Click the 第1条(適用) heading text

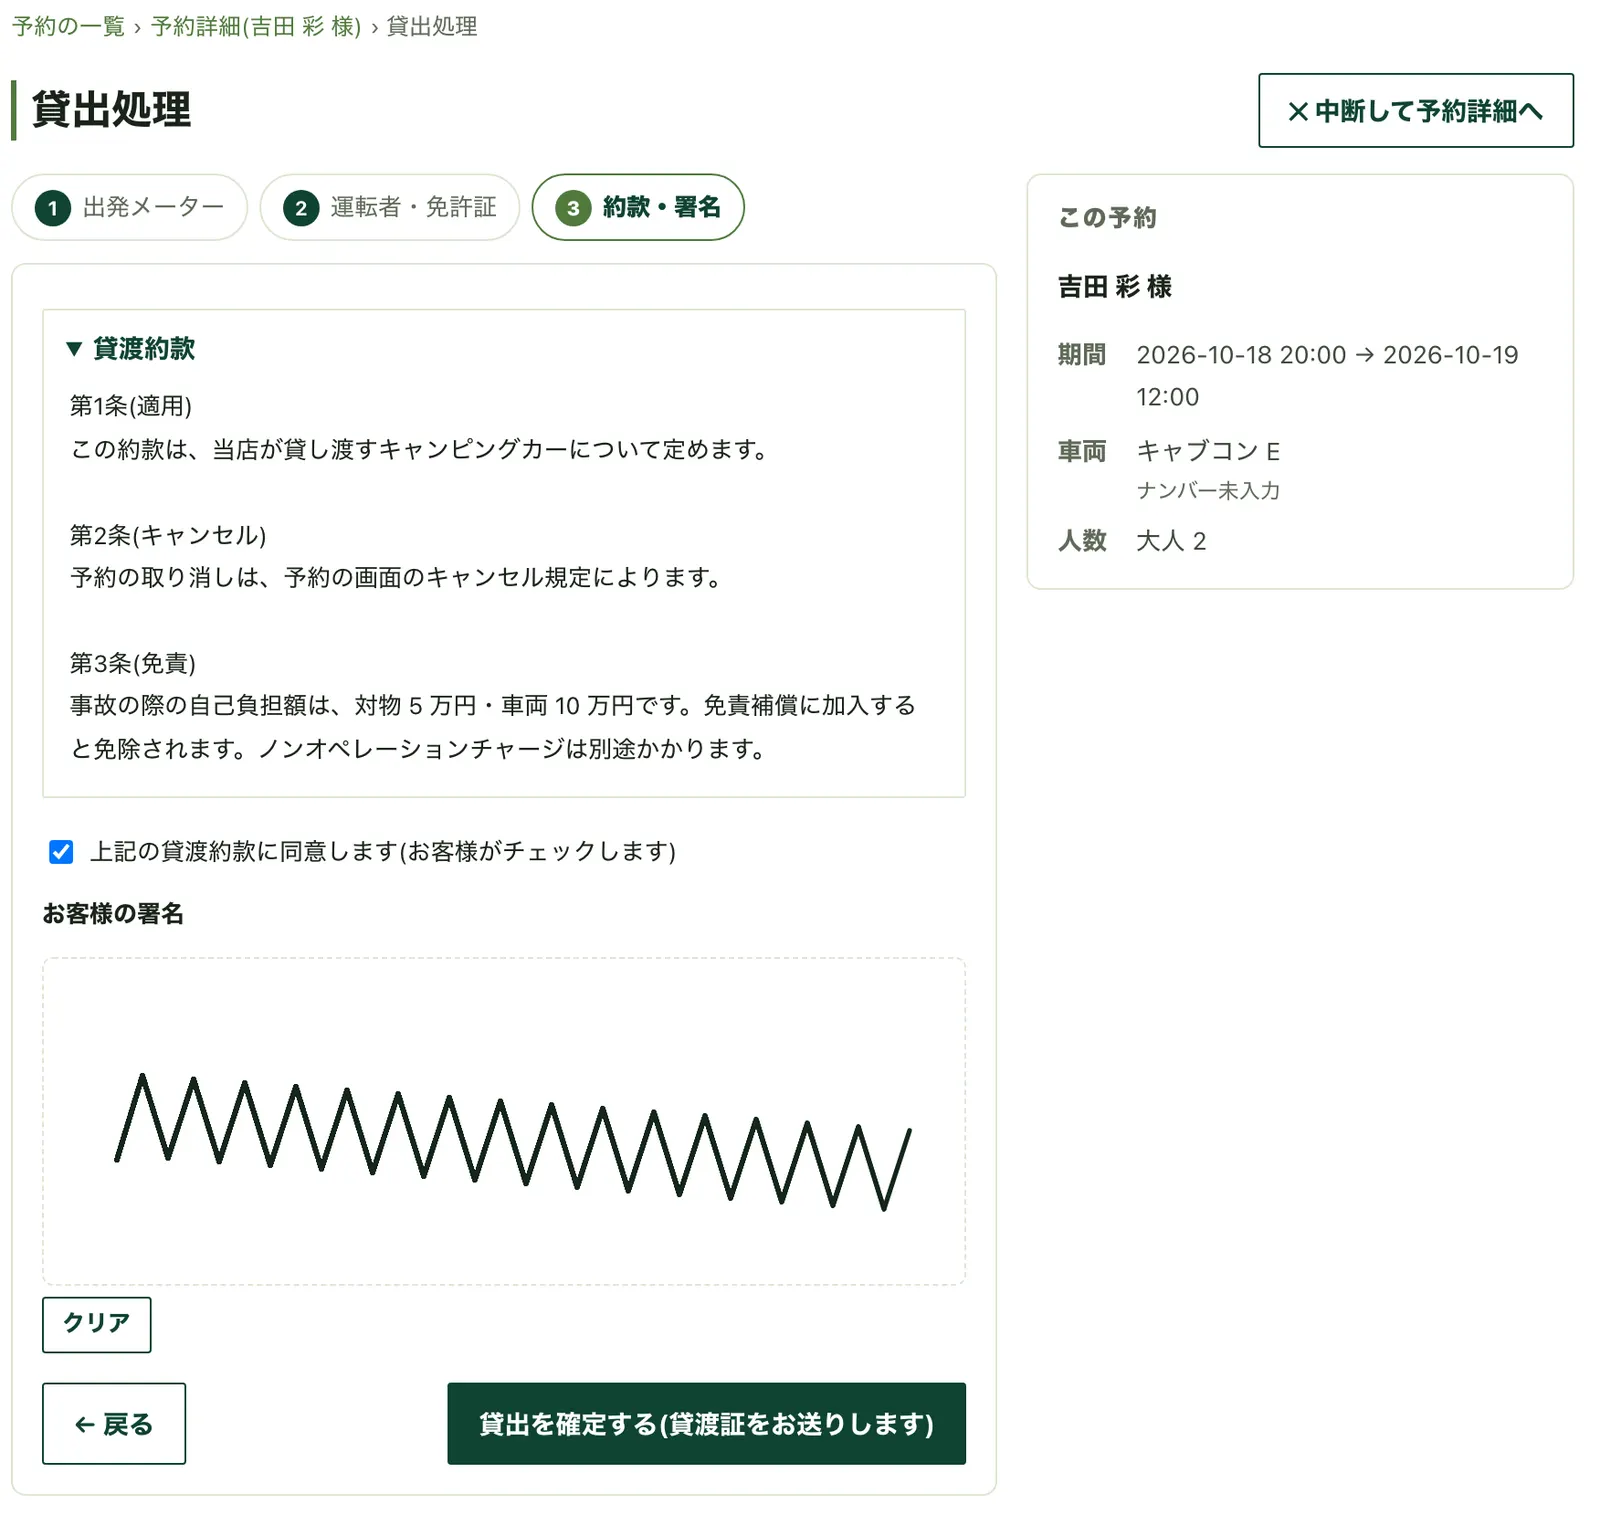point(131,406)
